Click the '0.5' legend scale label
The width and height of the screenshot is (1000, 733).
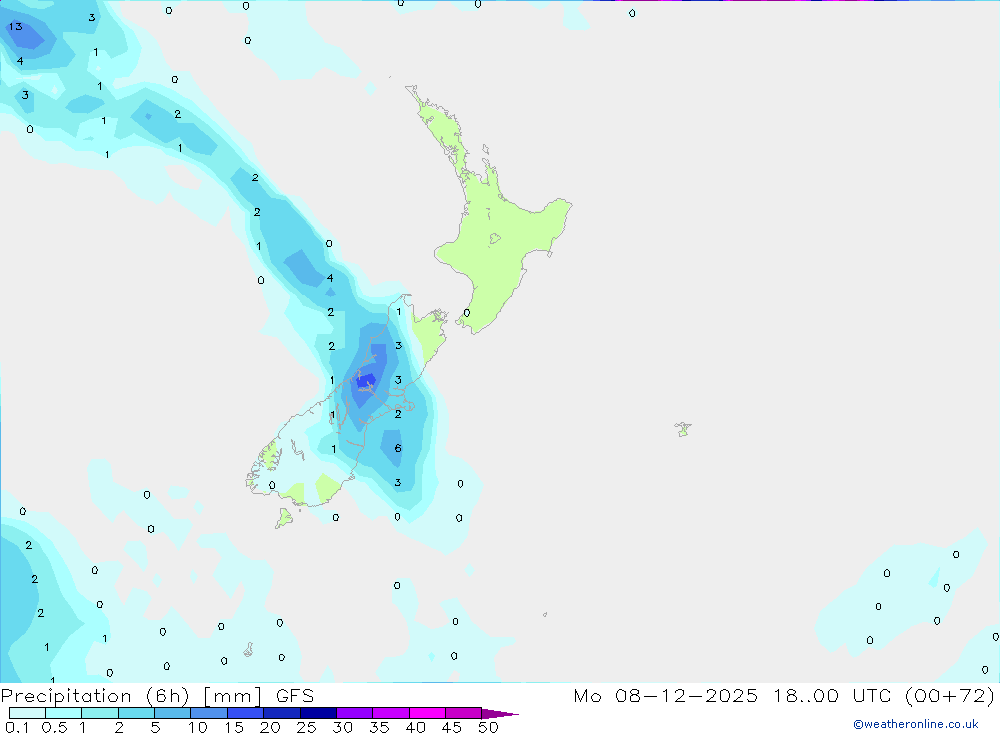(x=54, y=727)
